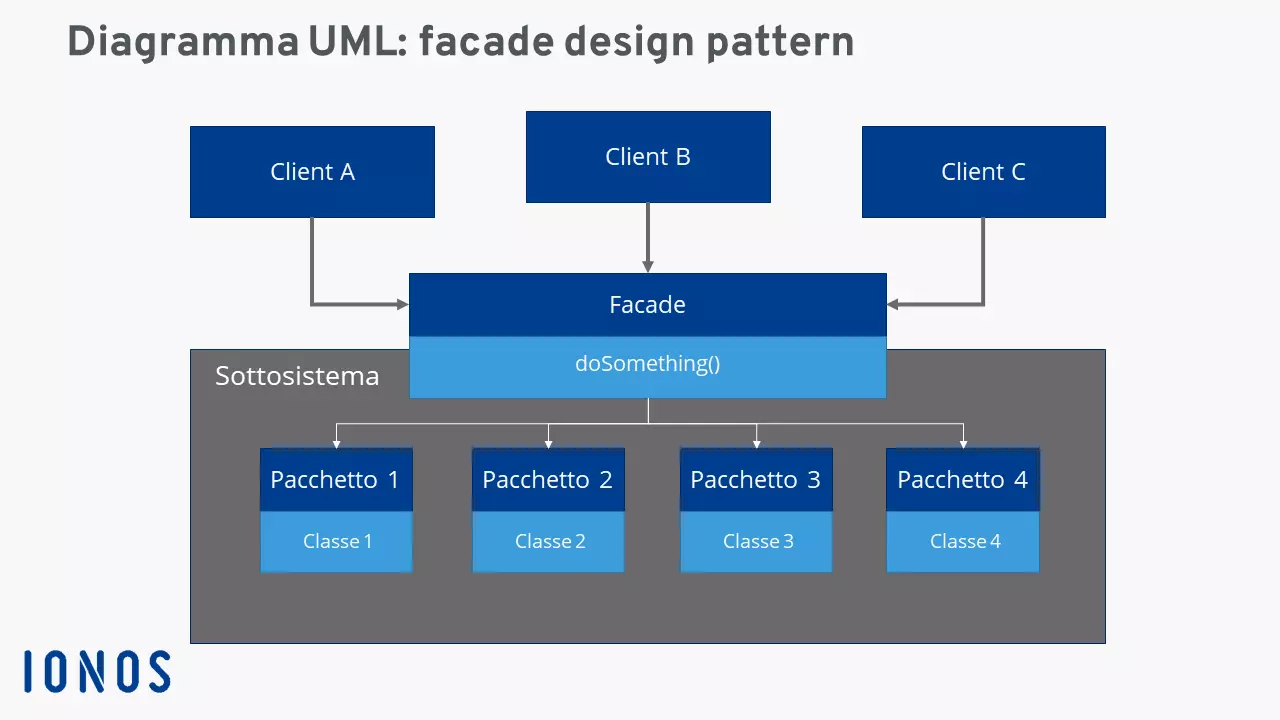Select the Pacchetto 3 header
Screen dimensions: 1280x720
(756, 480)
